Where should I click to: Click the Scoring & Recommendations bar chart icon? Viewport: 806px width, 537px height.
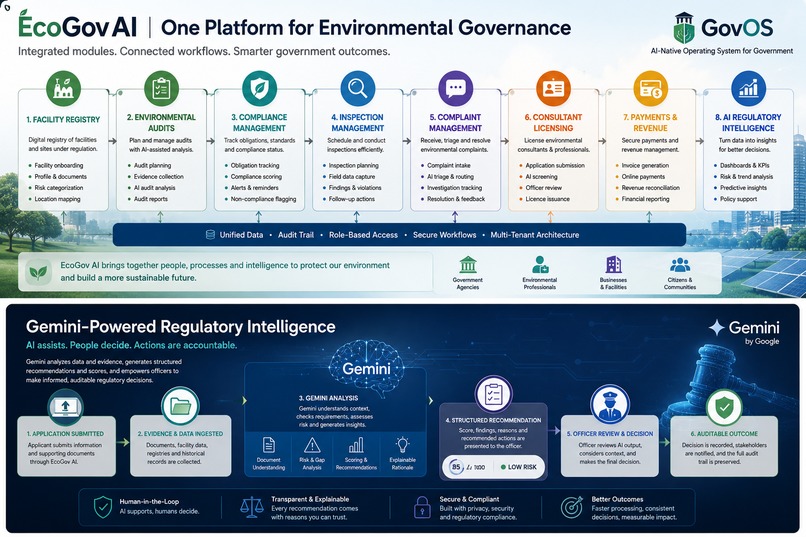point(356,445)
